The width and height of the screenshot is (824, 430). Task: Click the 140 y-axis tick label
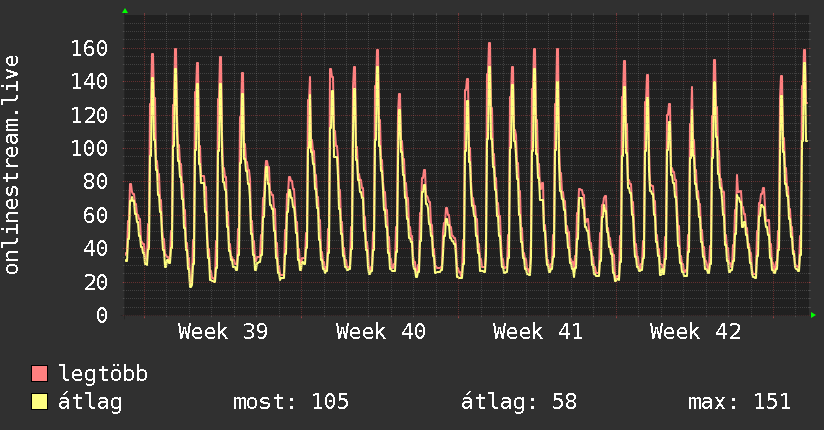(89, 81)
